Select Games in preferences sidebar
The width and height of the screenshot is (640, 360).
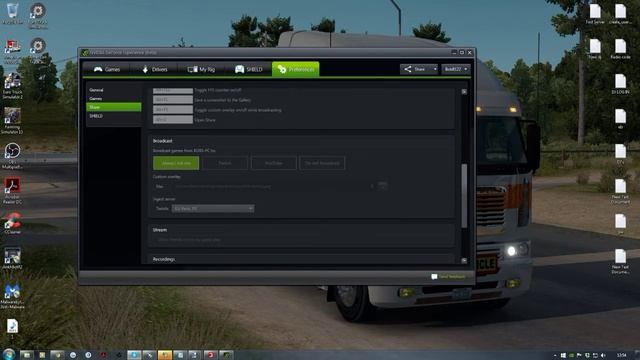tap(96, 99)
